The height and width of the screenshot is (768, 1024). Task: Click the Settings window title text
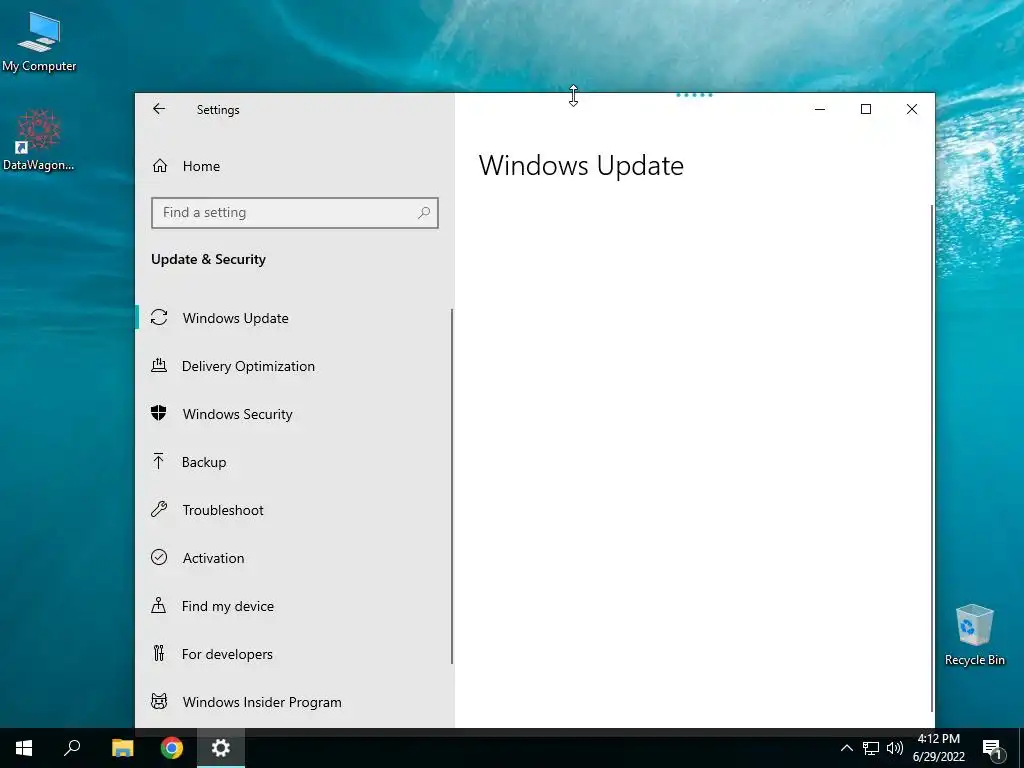218,110
